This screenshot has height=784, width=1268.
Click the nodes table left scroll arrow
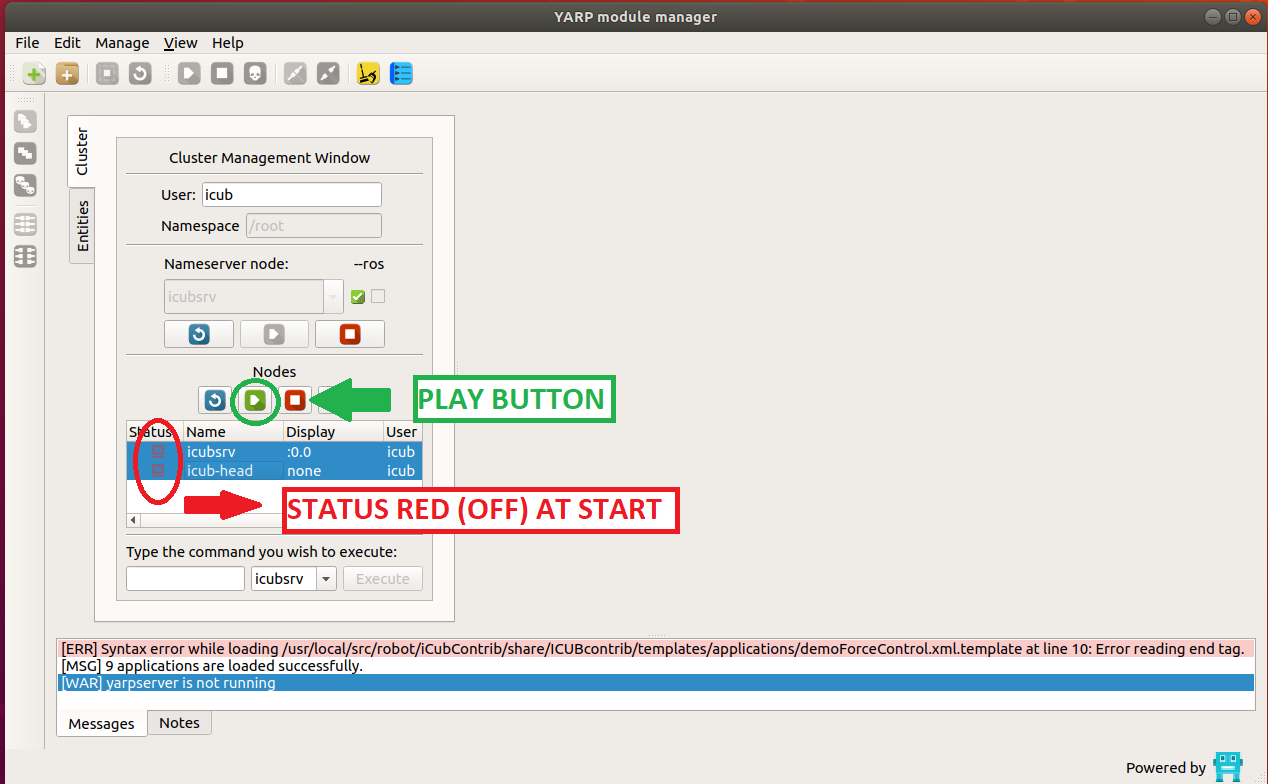click(x=133, y=521)
